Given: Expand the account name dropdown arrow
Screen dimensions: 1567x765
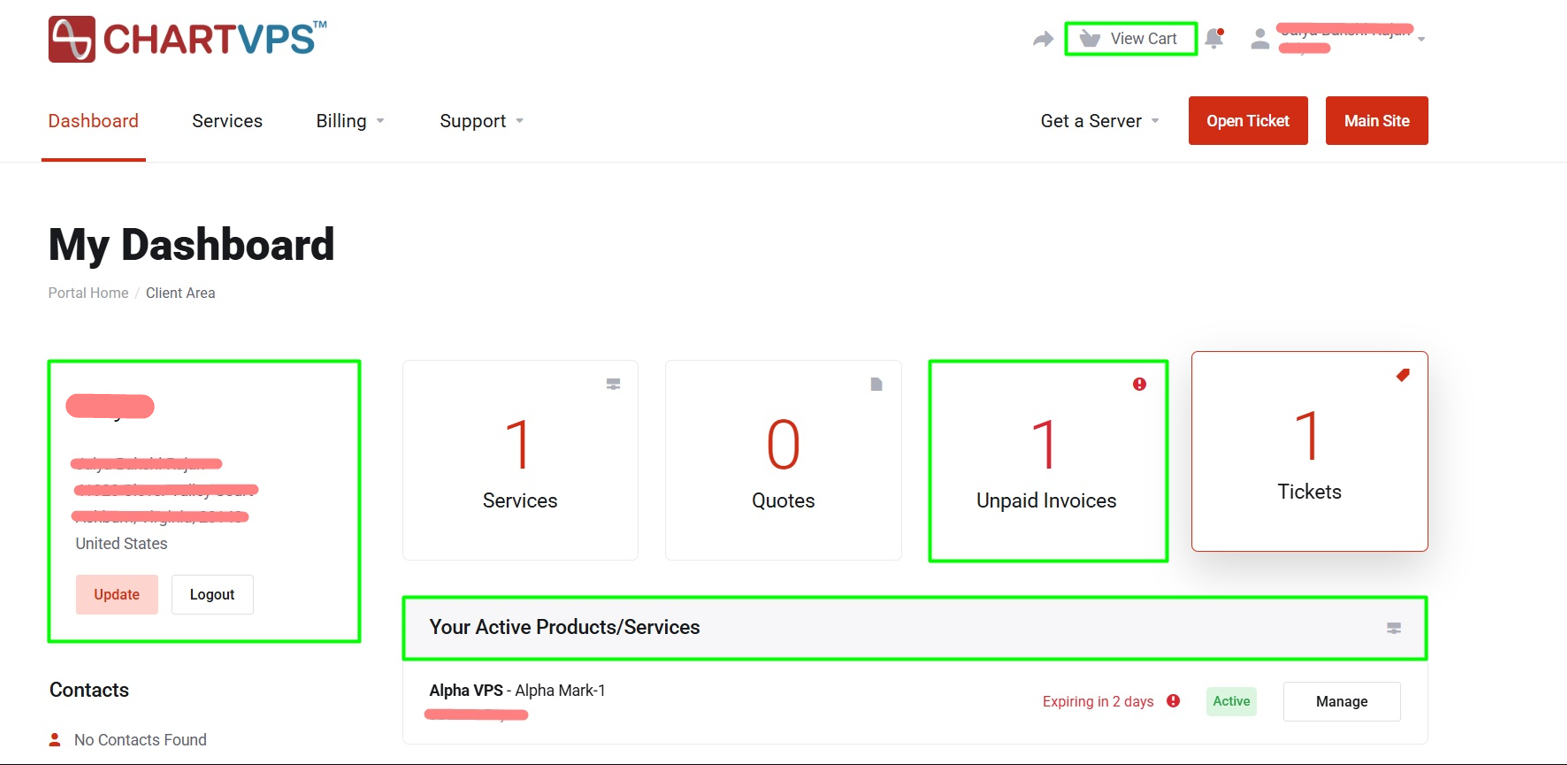Looking at the screenshot, I should (x=1422, y=40).
